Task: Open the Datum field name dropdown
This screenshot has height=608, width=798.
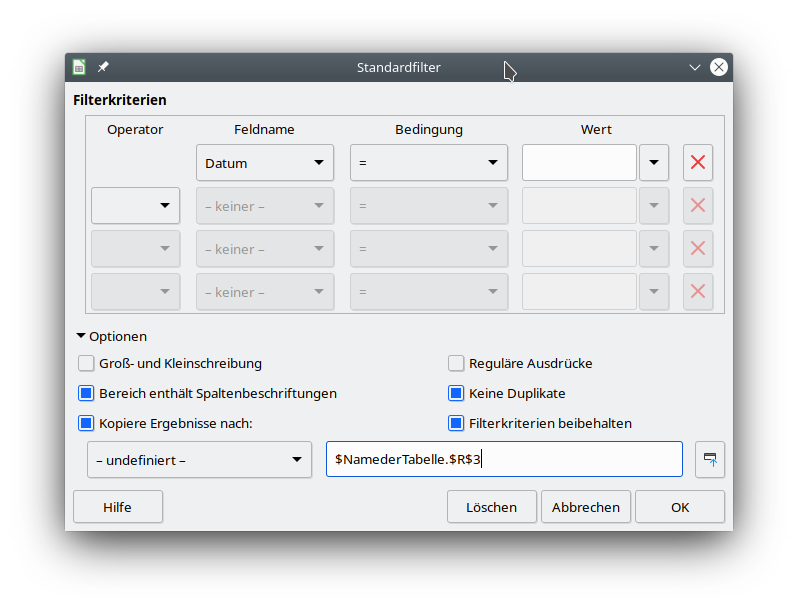Action: pos(264,162)
